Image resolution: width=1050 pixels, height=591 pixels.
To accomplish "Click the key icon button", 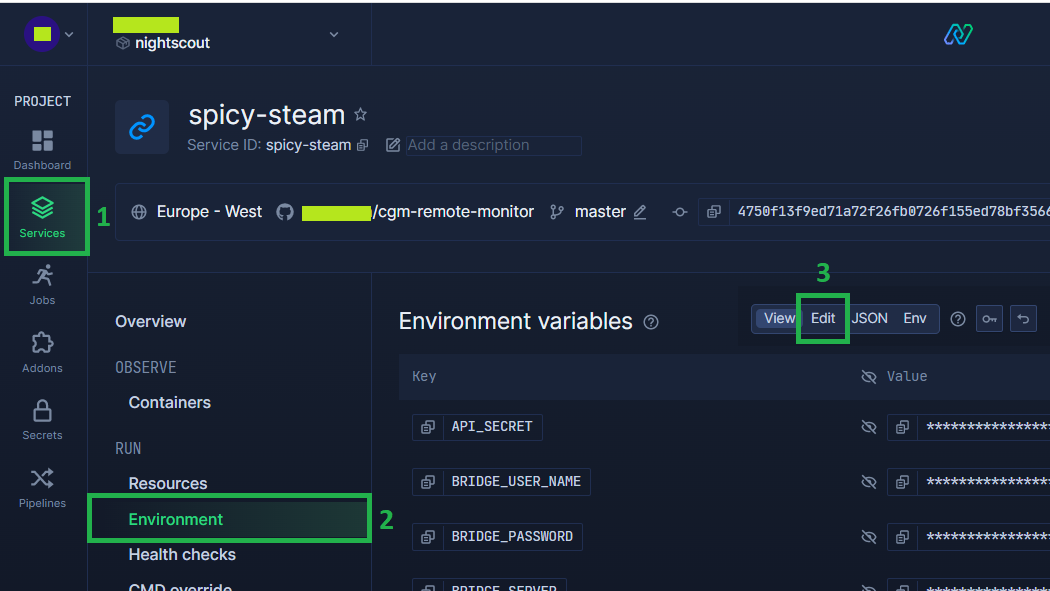I will pyautogui.click(x=989, y=319).
